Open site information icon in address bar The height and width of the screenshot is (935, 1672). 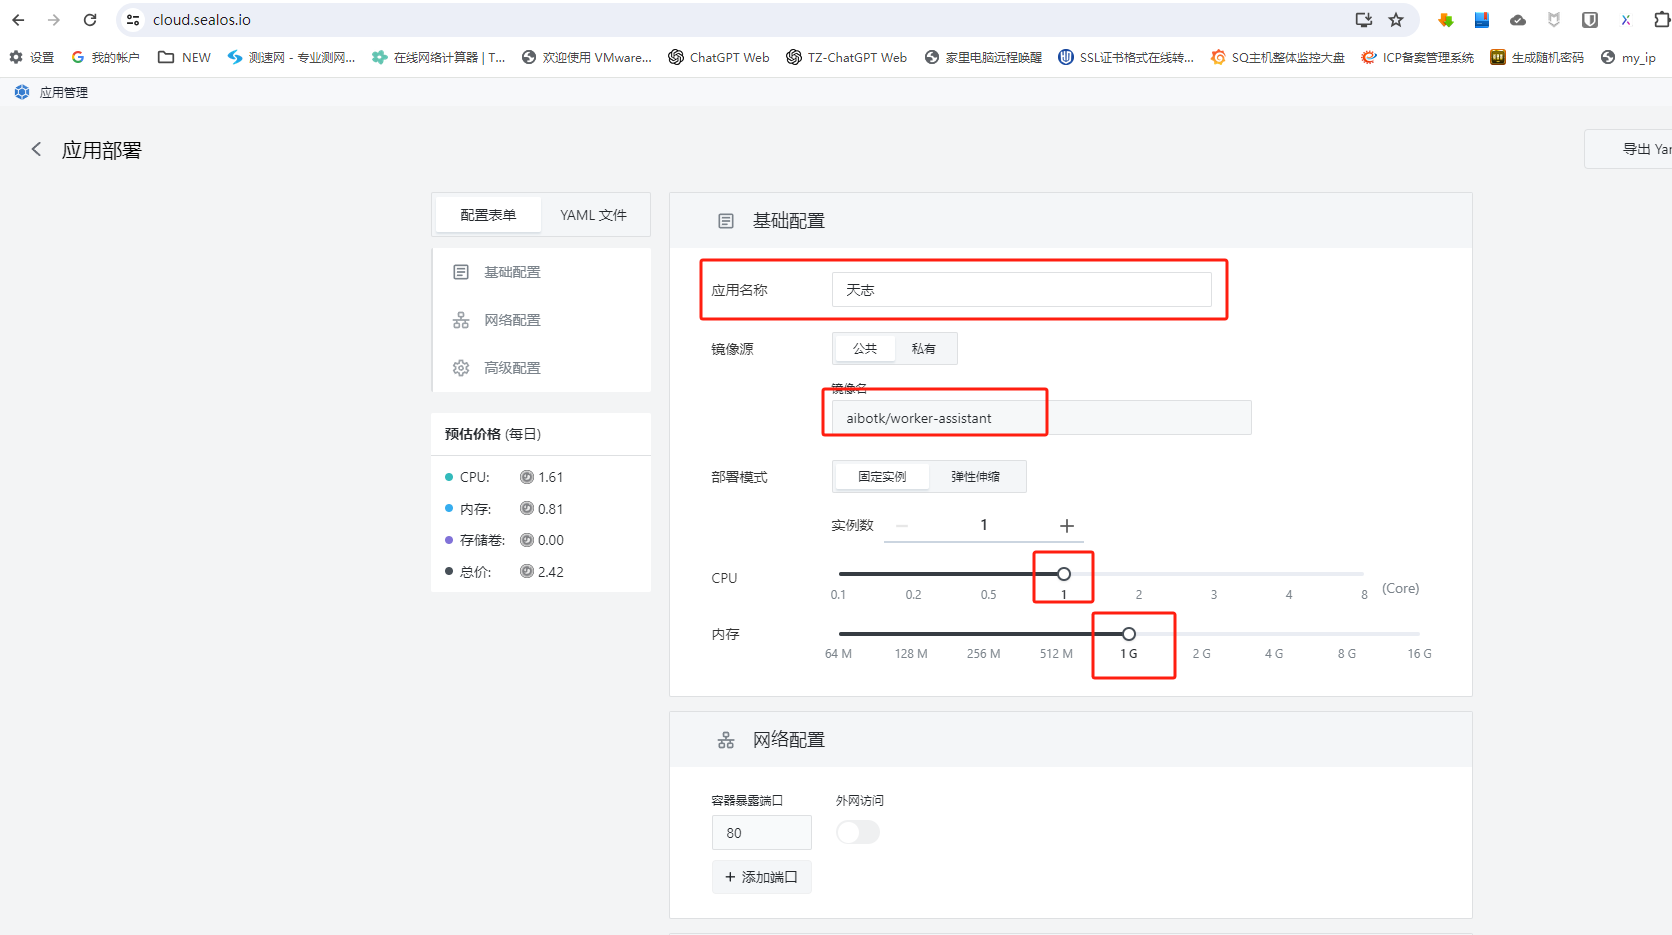click(133, 20)
